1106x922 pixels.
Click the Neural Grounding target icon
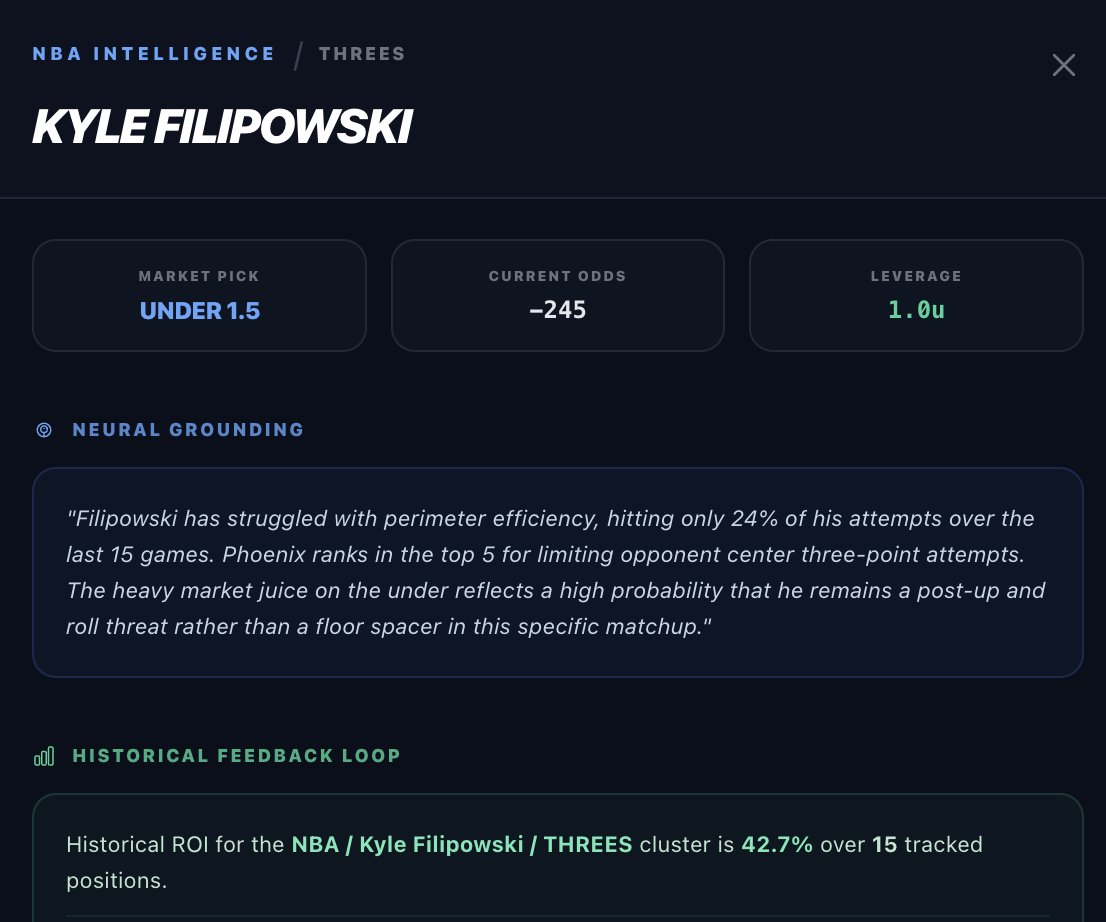43,430
